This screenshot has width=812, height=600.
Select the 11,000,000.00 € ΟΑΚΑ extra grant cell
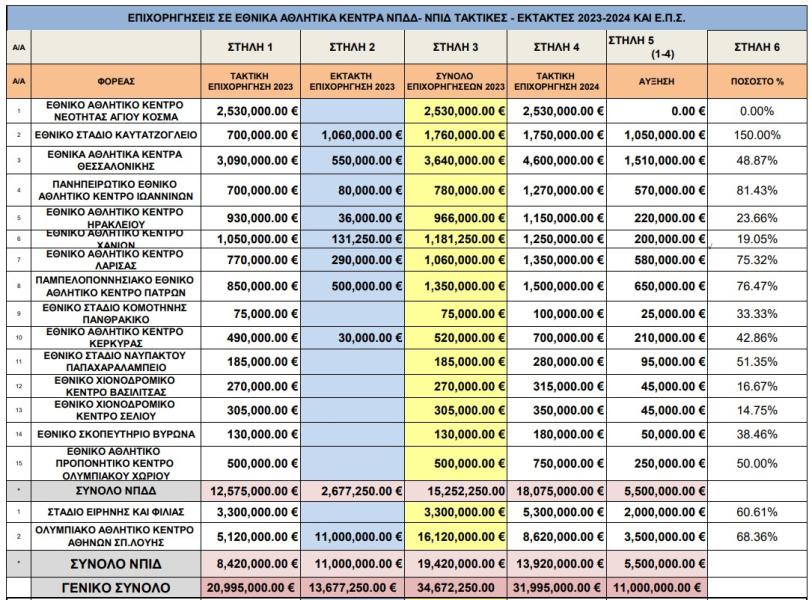(353, 537)
